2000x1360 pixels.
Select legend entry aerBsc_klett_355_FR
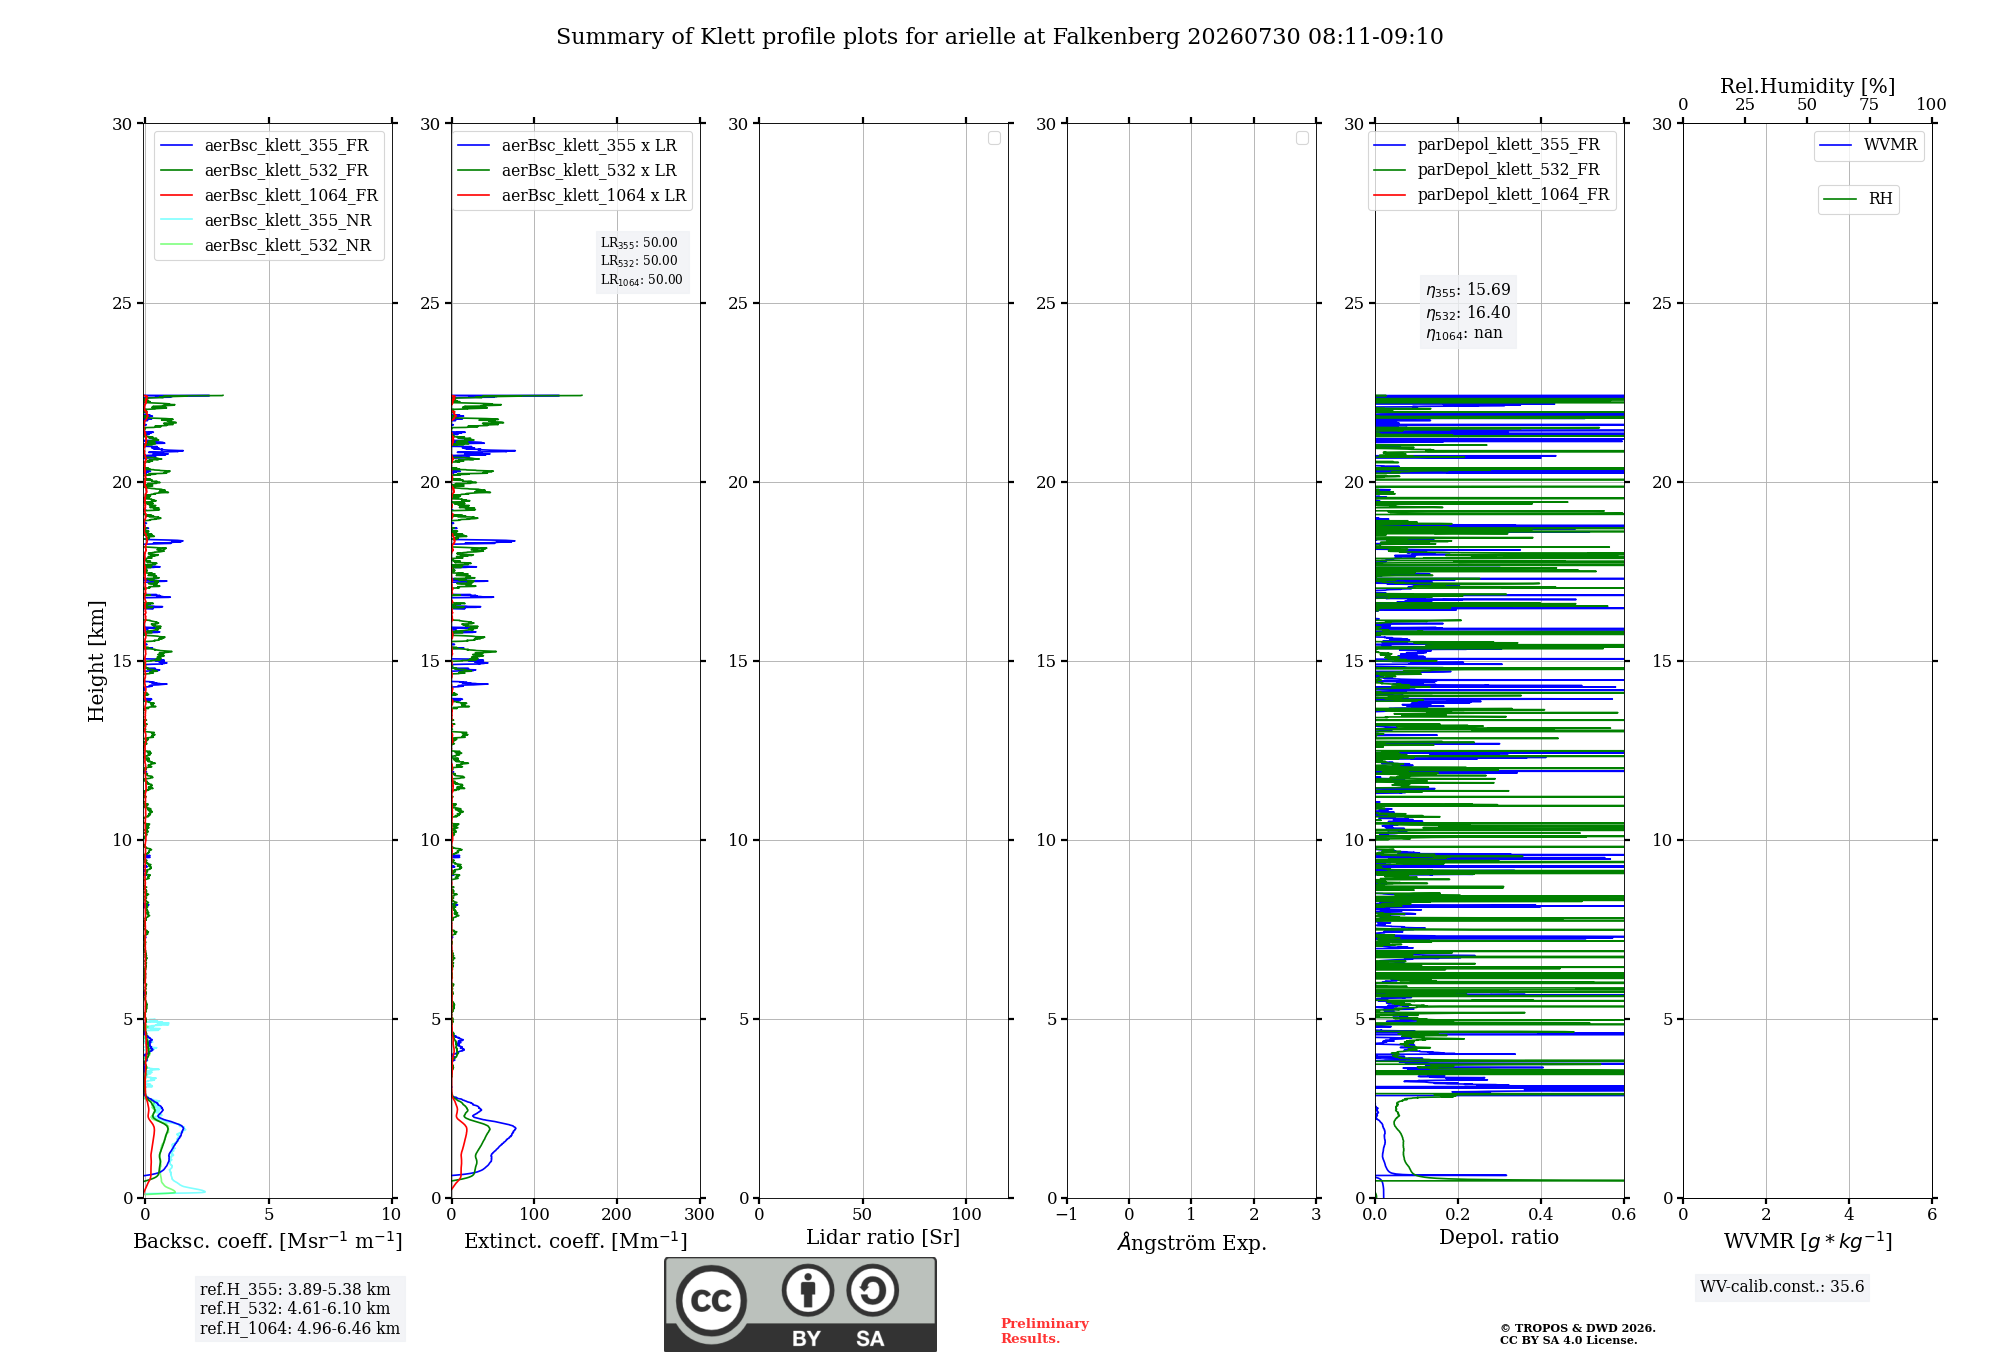269,146
